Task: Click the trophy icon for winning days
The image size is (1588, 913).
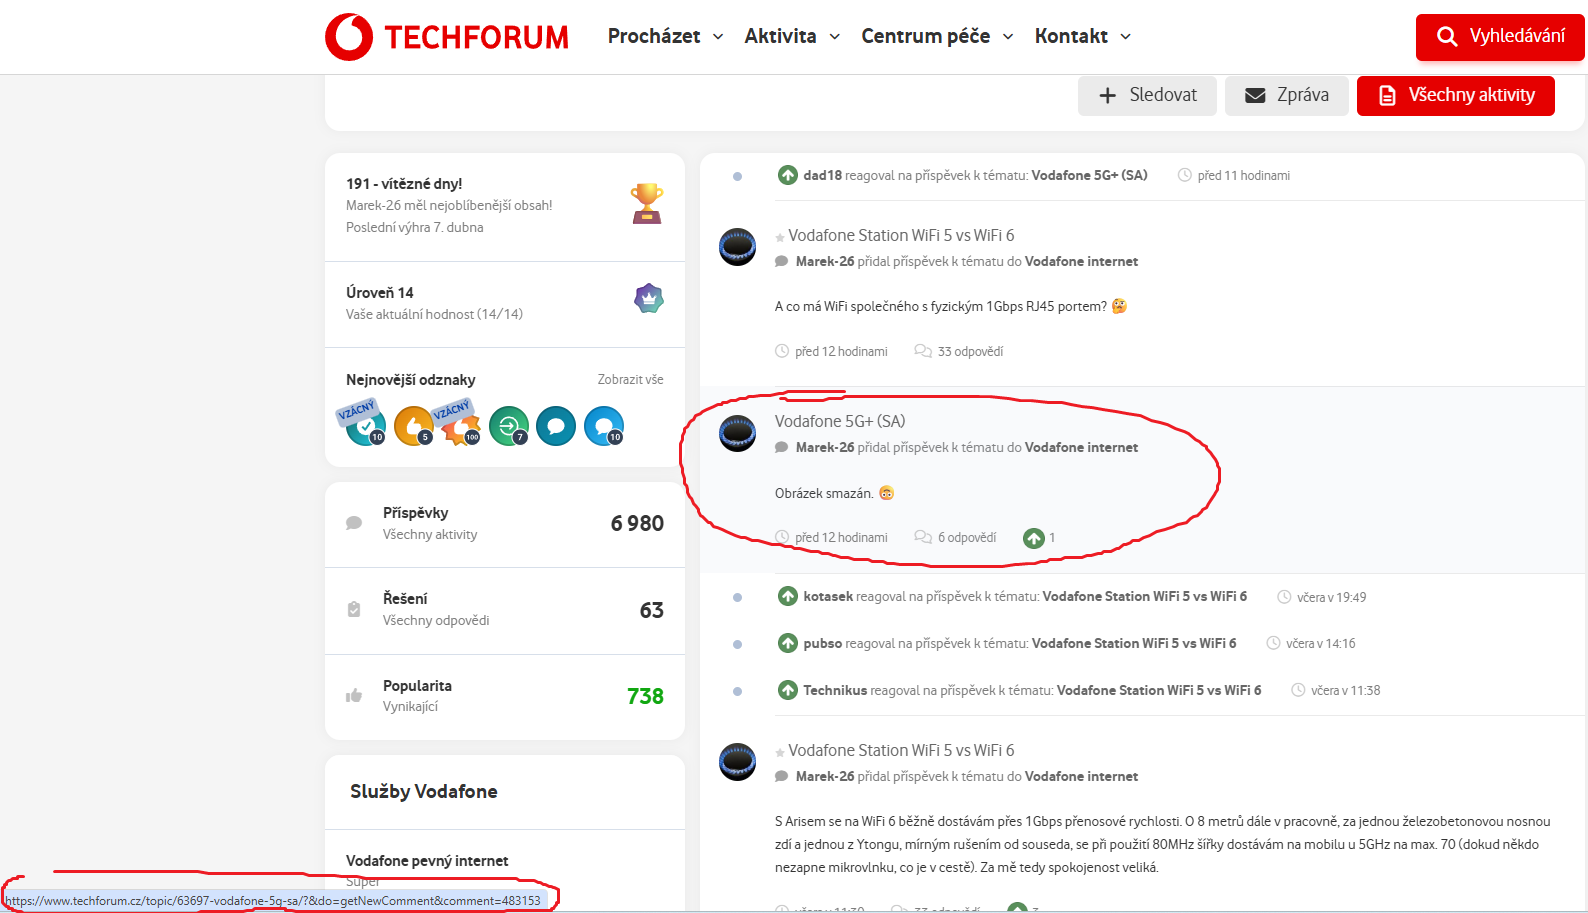Action: 647,203
